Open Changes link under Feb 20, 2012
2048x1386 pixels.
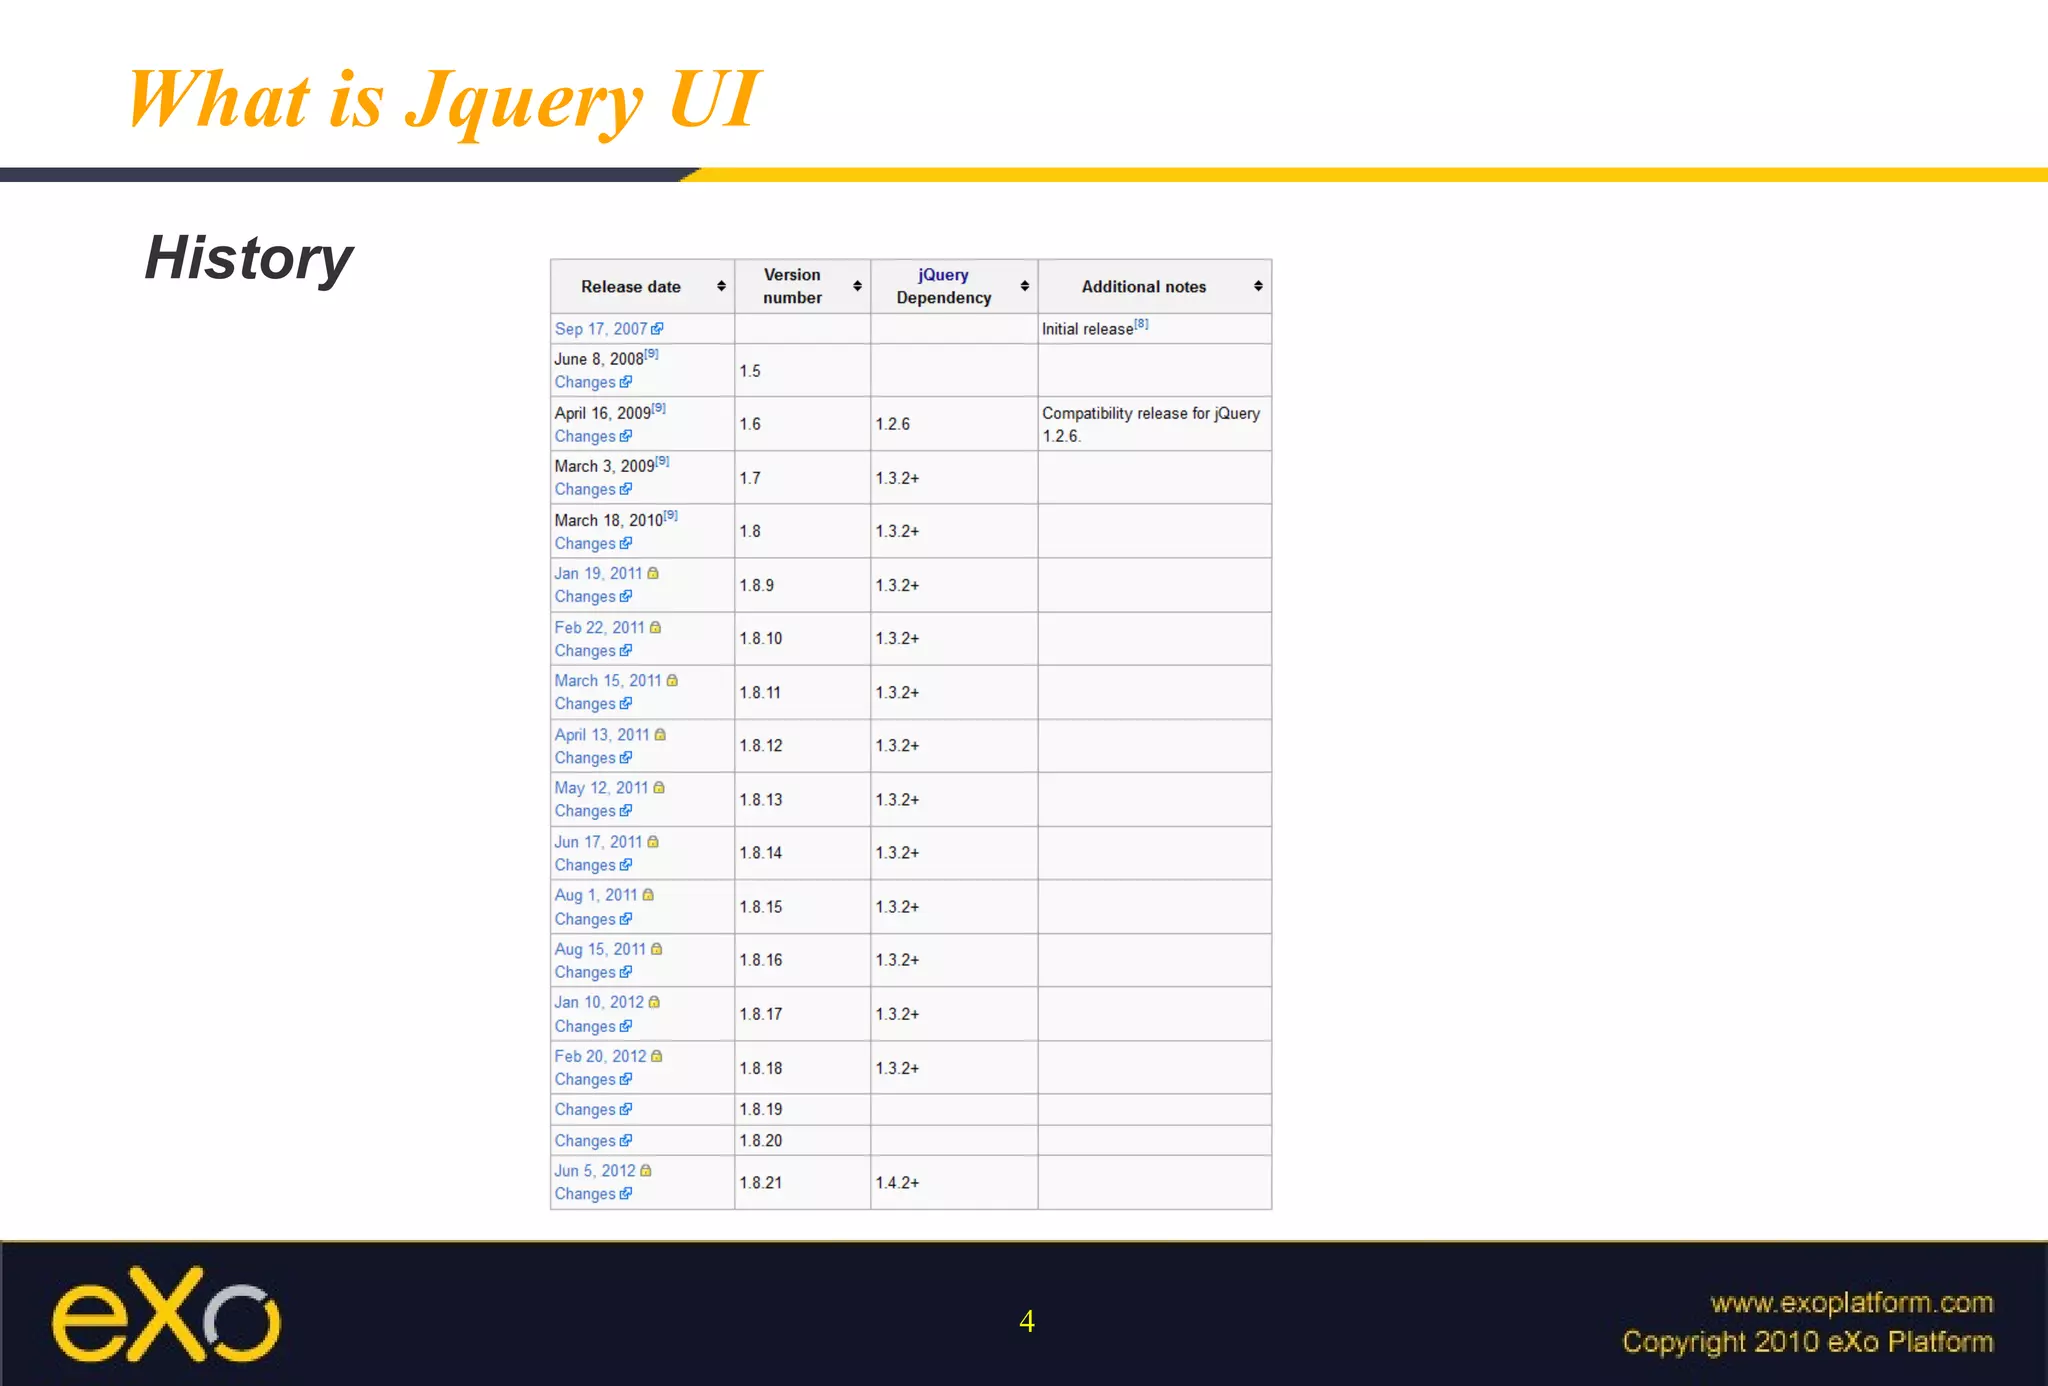point(585,1078)
